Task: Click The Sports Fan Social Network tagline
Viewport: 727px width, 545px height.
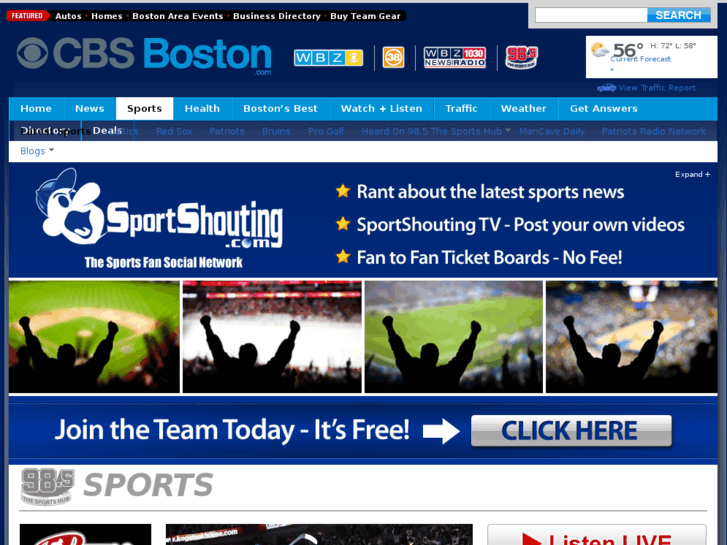Action: (163, 263)
